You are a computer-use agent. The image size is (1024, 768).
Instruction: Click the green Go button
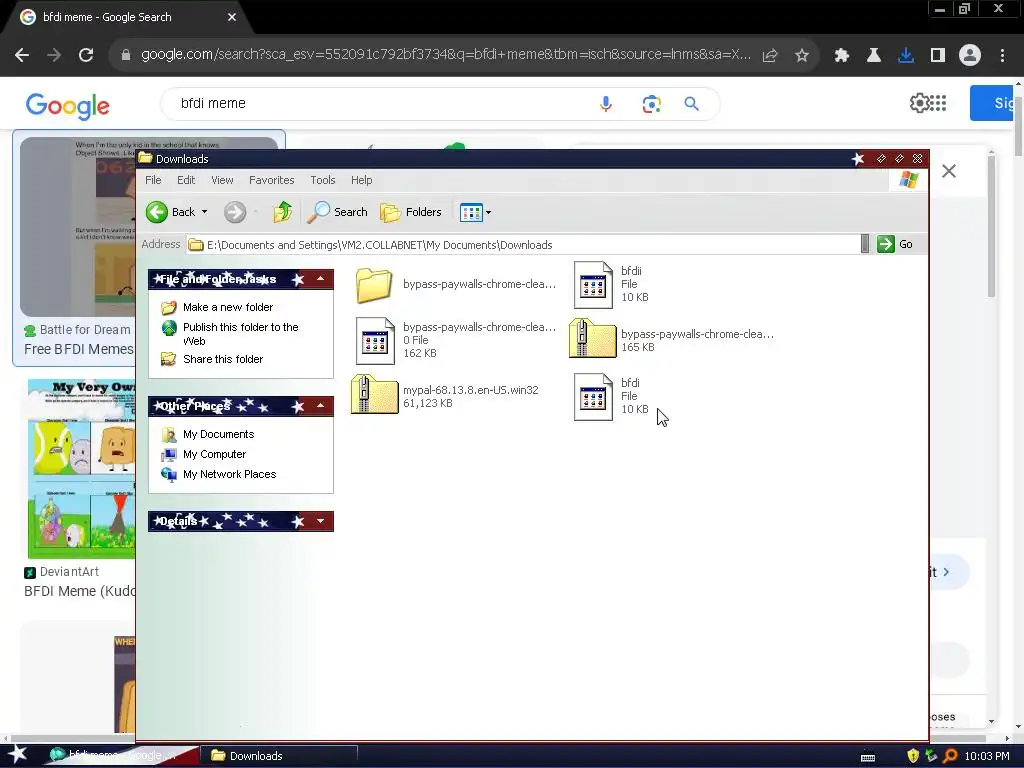coord(895,244)
